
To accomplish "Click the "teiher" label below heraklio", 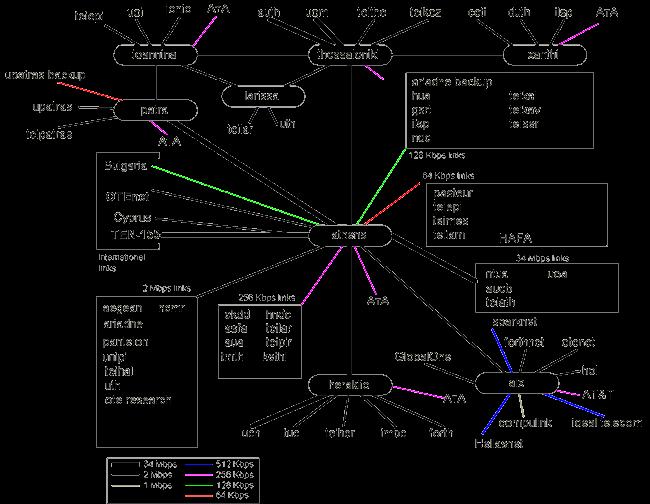I will tap(340, 433).
